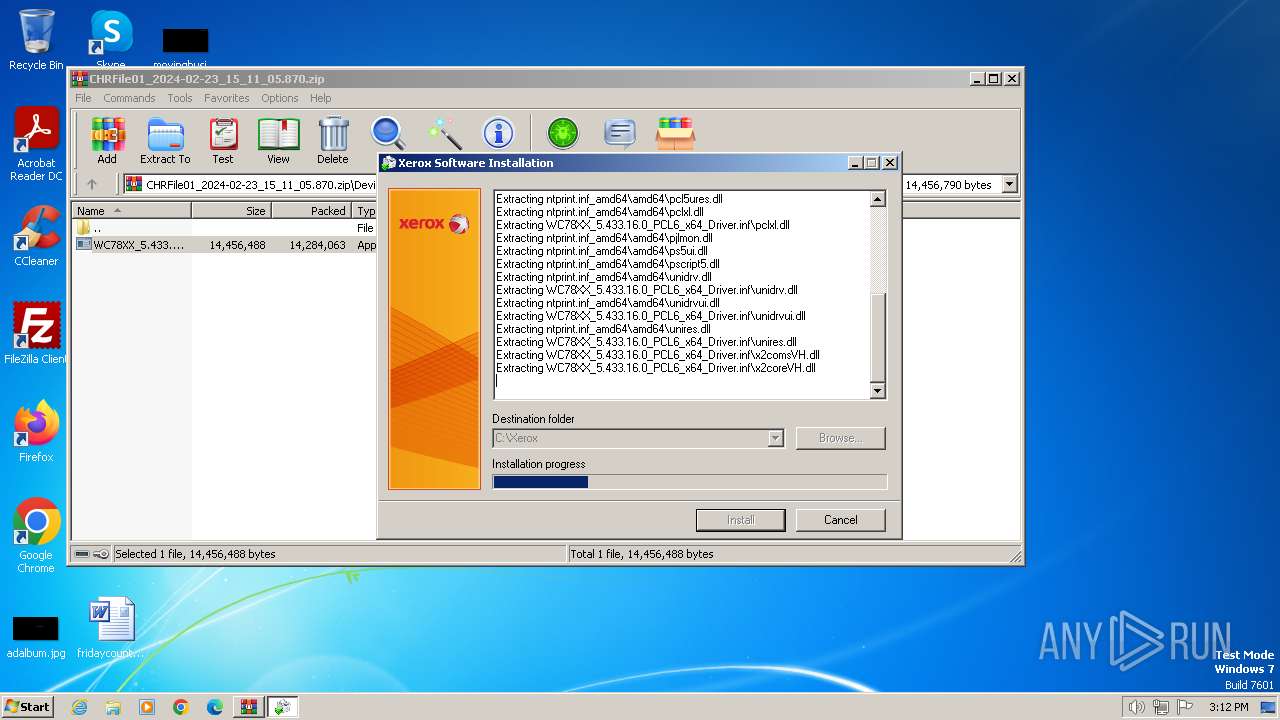Open Google Chrome desktop shortcut
This screenshot has height=720, width=1280.
click(36, 536)
